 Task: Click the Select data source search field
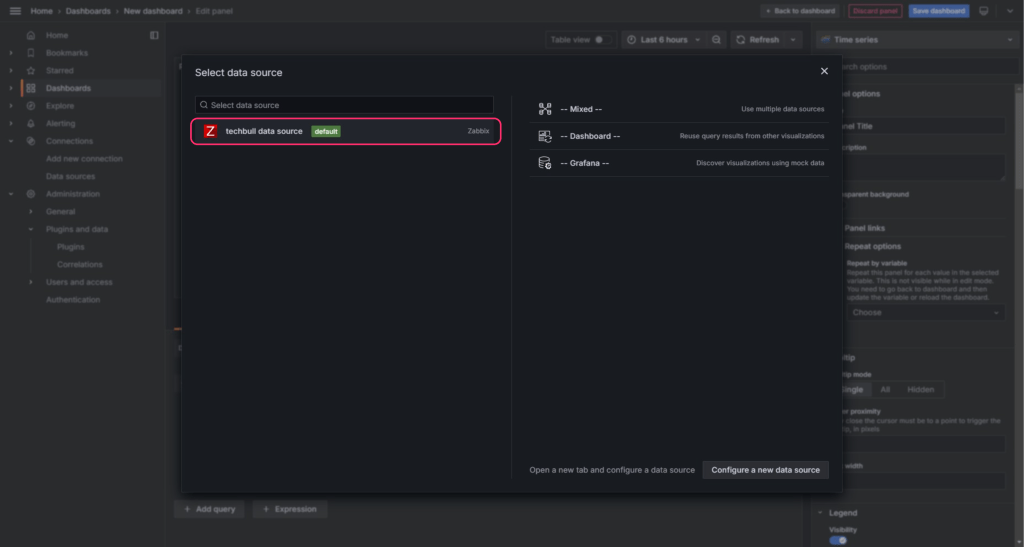pos(345,105)
